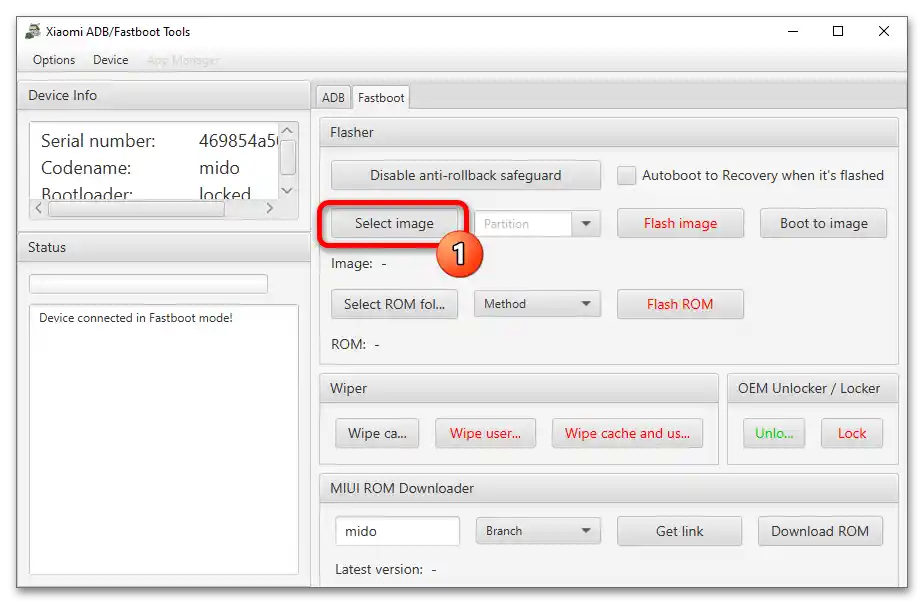
Task: Click the Wipe userdata button
Action: click(486, 433)
